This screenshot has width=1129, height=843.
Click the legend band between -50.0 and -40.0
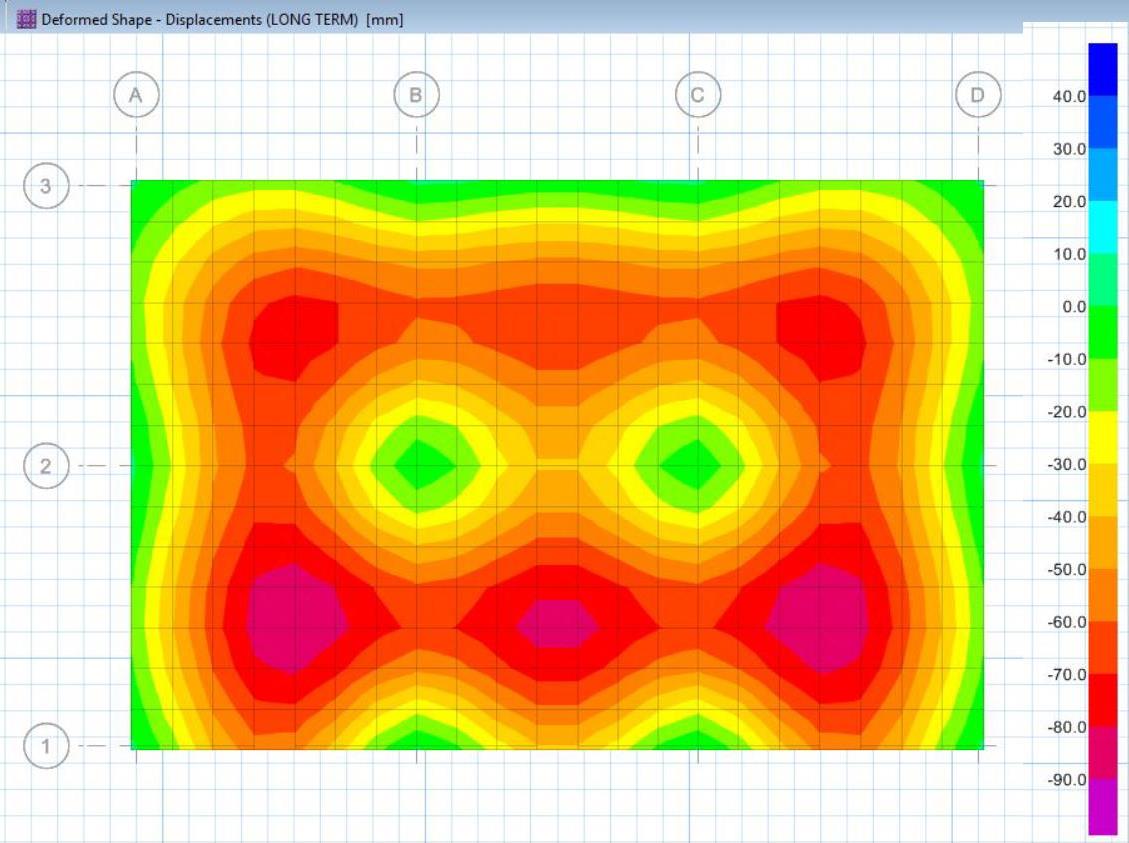[1102, 542]
